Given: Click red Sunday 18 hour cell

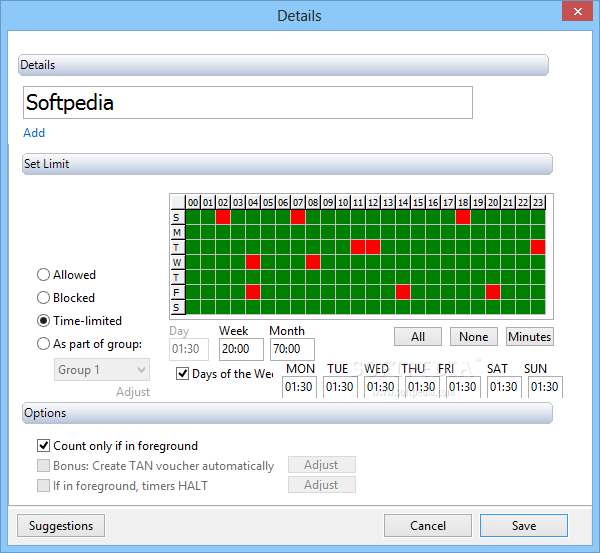Looking at the screenshot, I should pos(463,217).
